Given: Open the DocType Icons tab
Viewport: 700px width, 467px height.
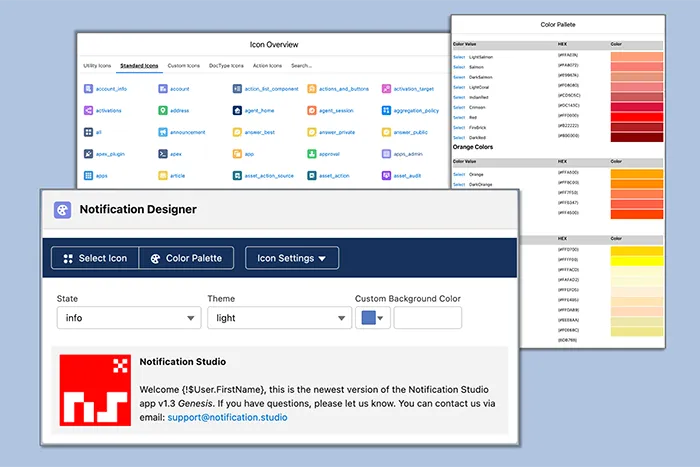Looking at the screenshot, I should pyautogui.click(x=226, y=66).
